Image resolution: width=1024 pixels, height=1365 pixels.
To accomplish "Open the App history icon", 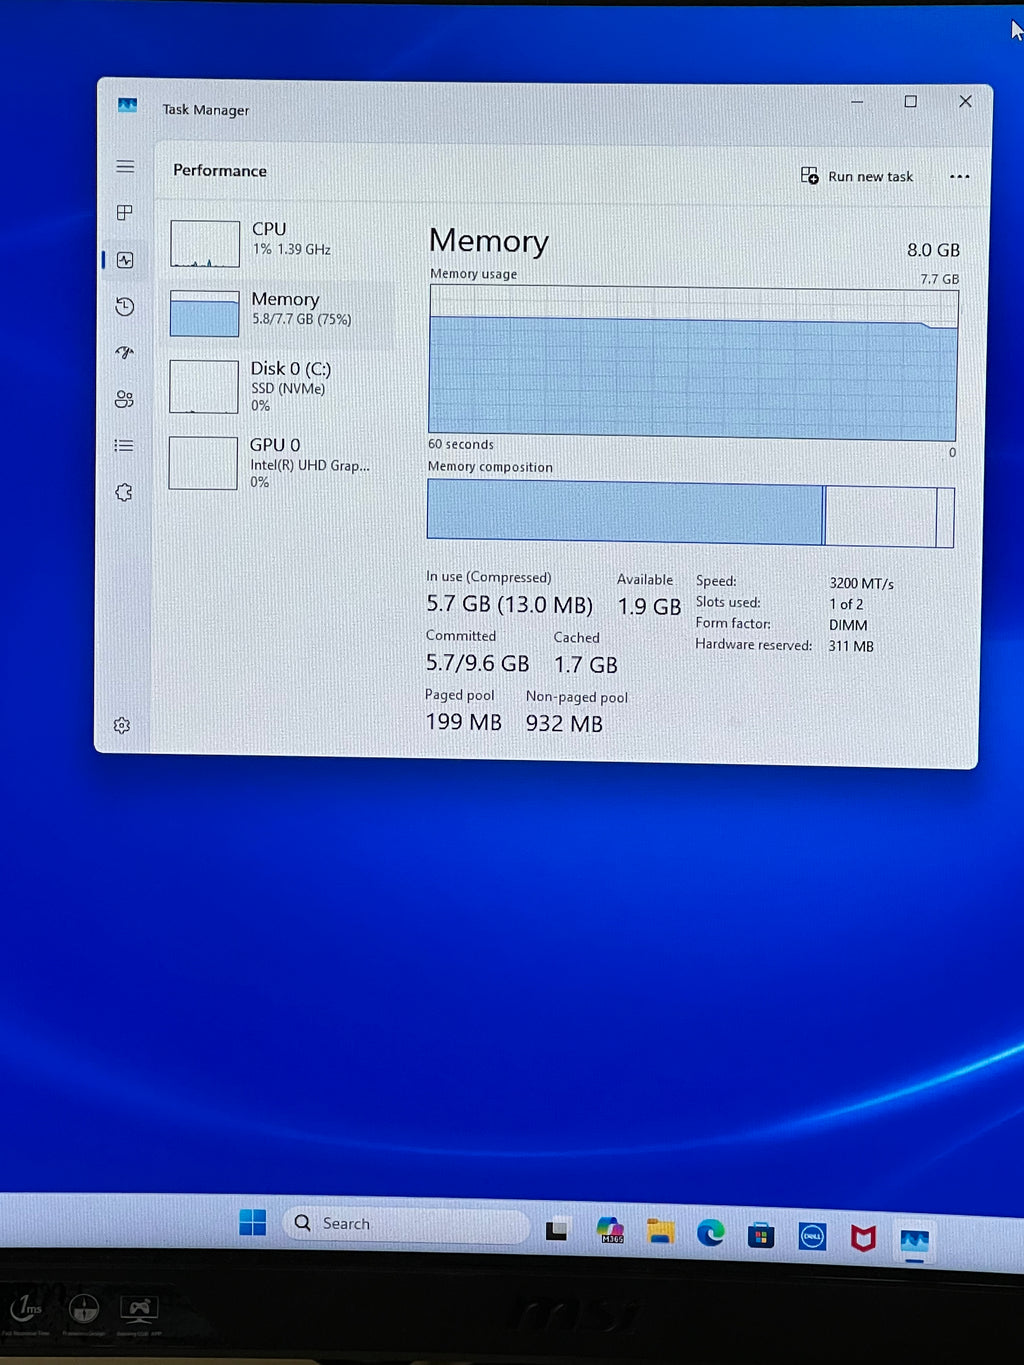I will click(125, 306).
